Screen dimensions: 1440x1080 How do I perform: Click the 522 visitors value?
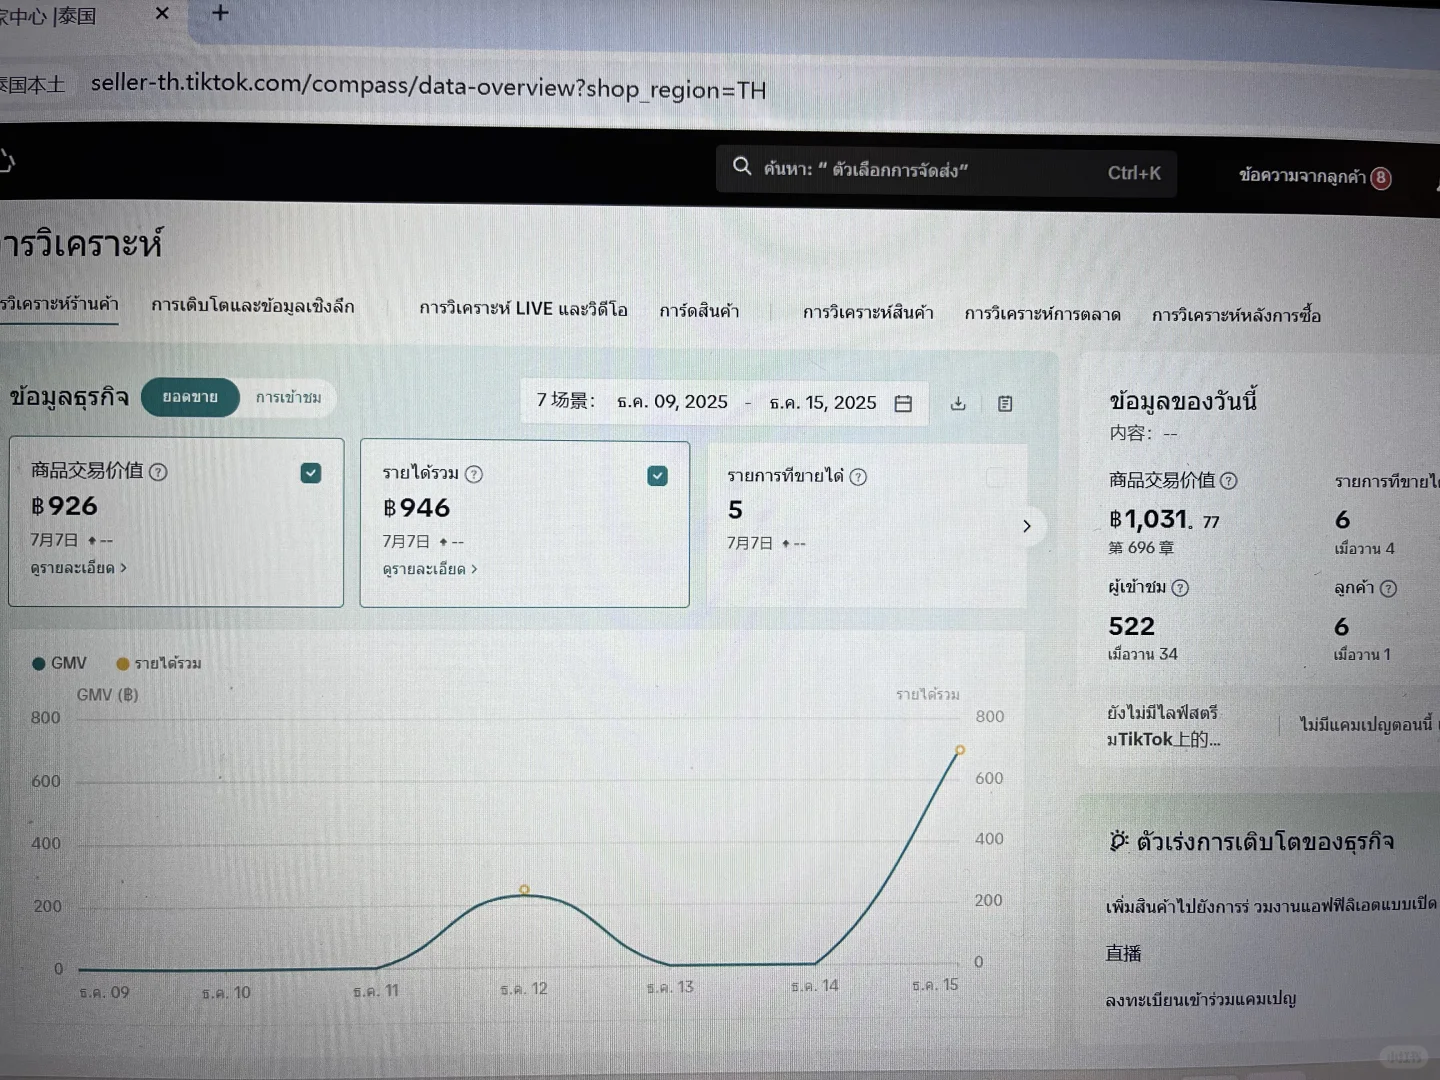(1131, 627)
